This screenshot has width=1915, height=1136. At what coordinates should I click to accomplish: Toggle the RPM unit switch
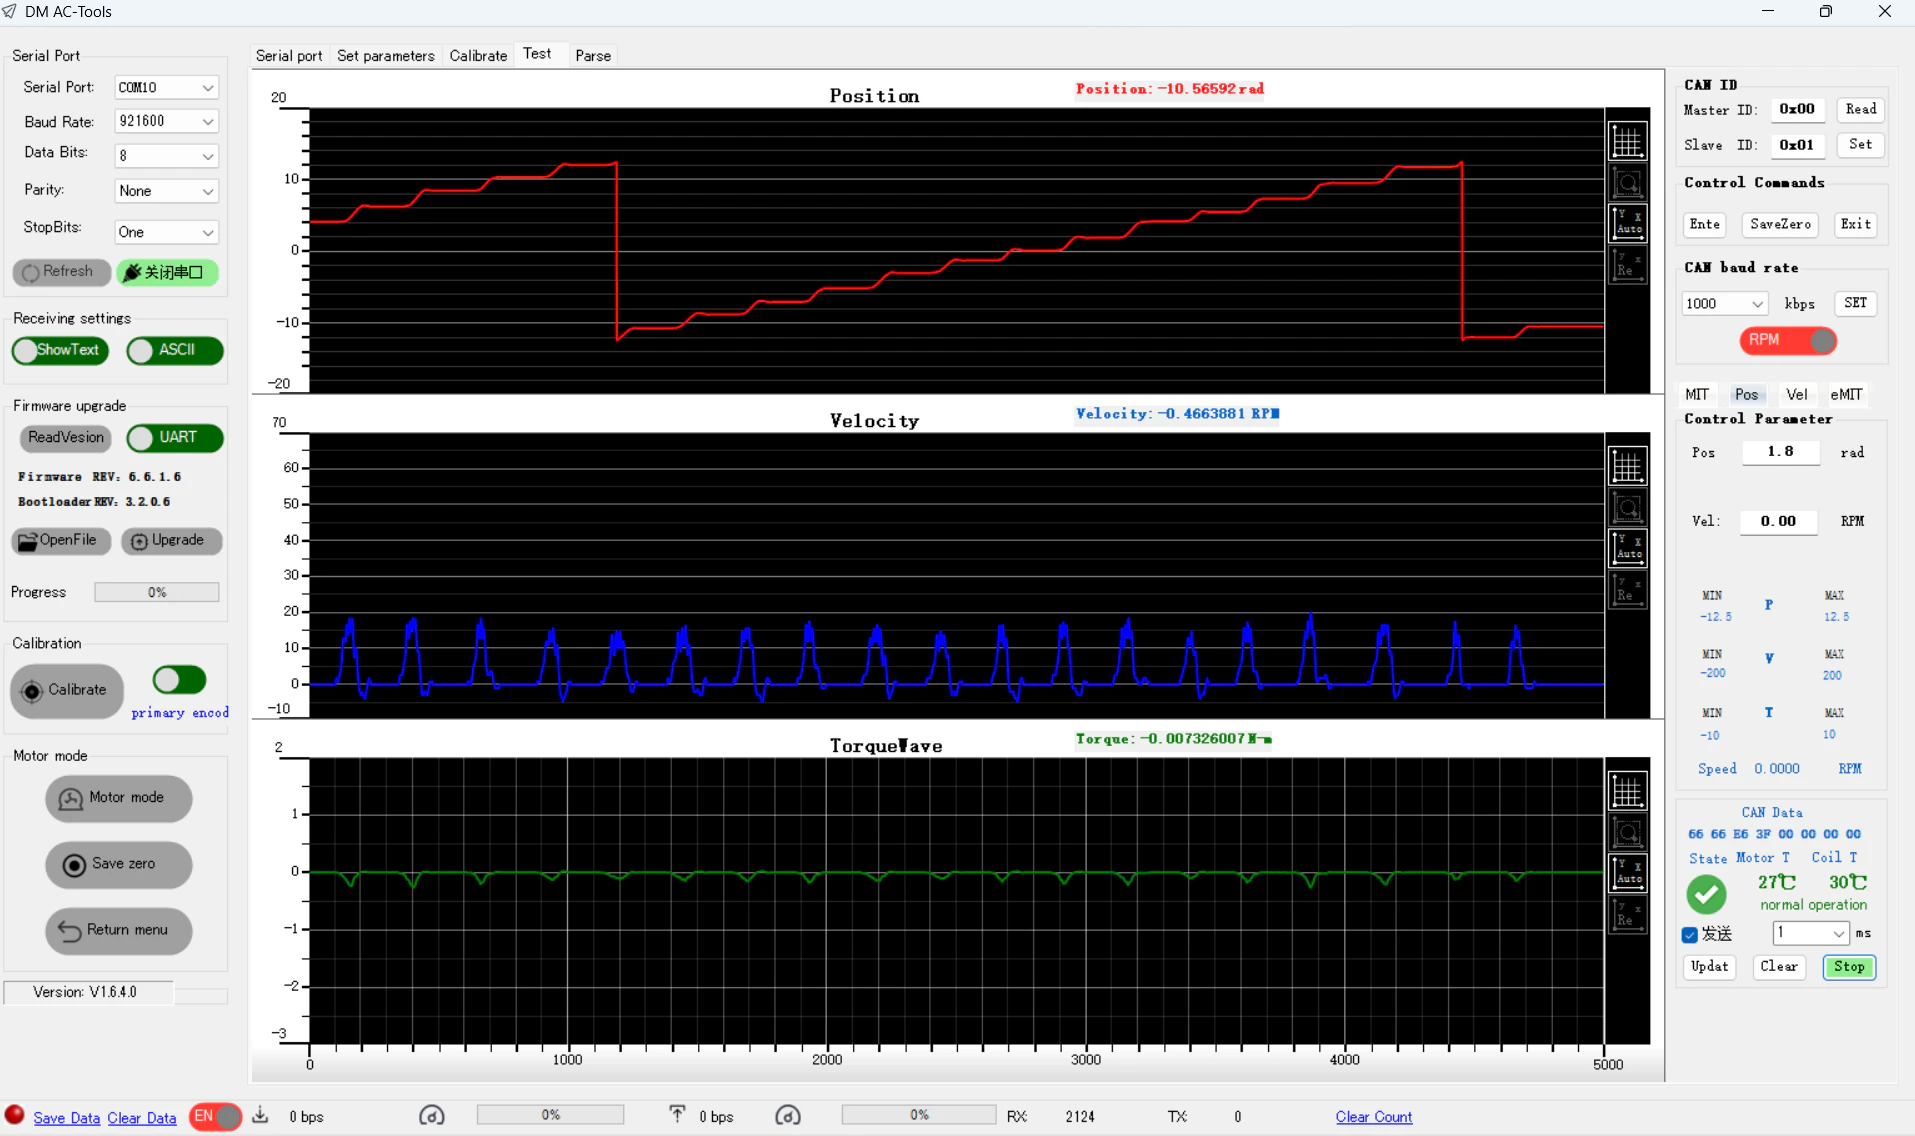click(x=1788, y=340)
